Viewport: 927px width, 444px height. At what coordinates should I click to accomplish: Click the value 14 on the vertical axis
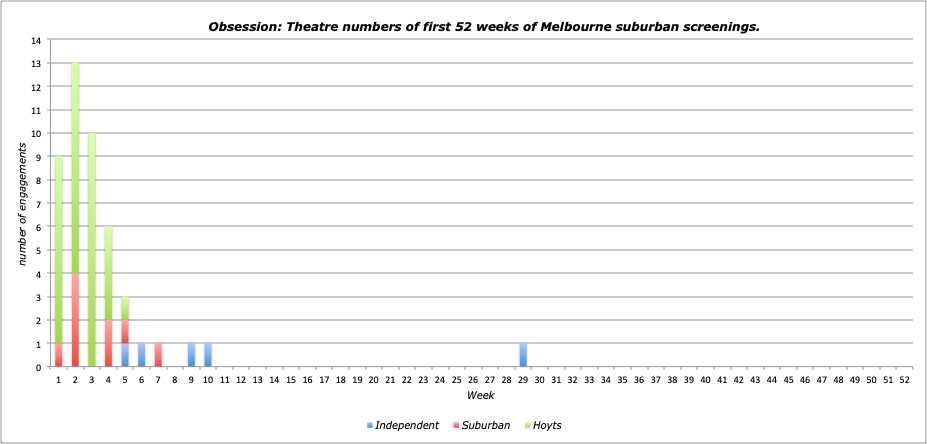pyautogui.click(x=36, y=41)
